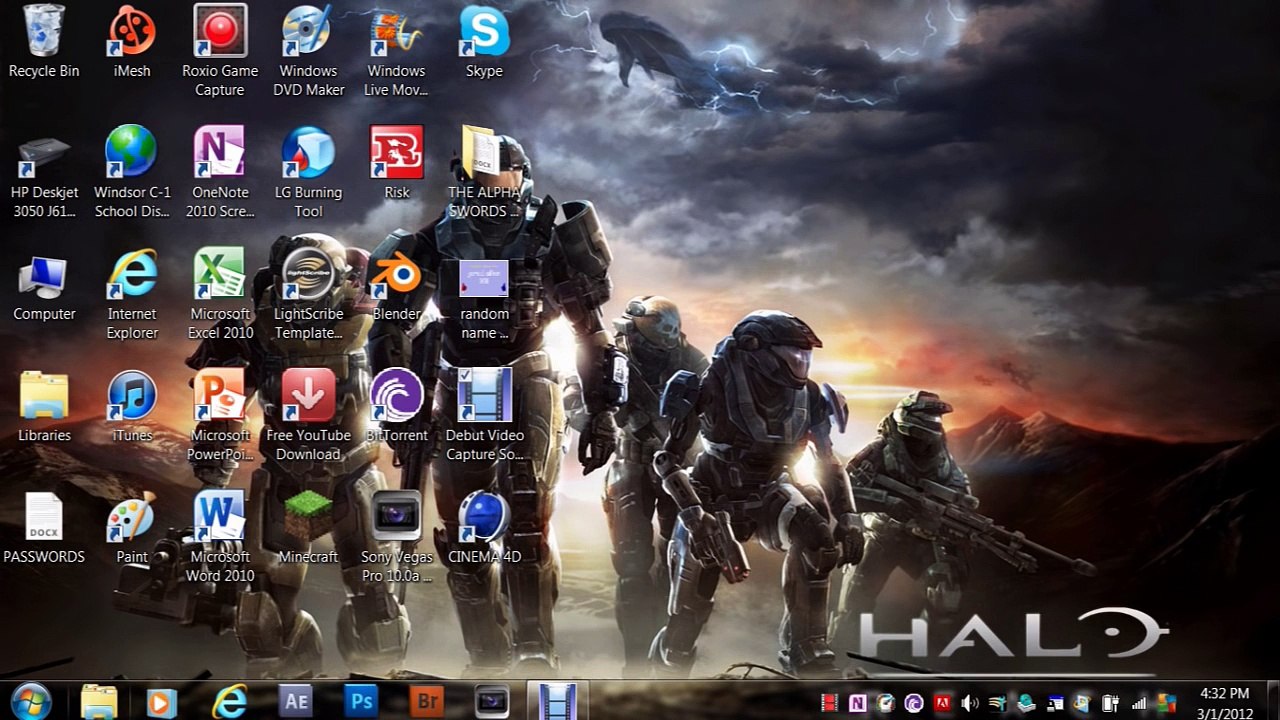
Task: Open Sony Vegas pinned on the taskbar
Action: (x=492, y=701)
